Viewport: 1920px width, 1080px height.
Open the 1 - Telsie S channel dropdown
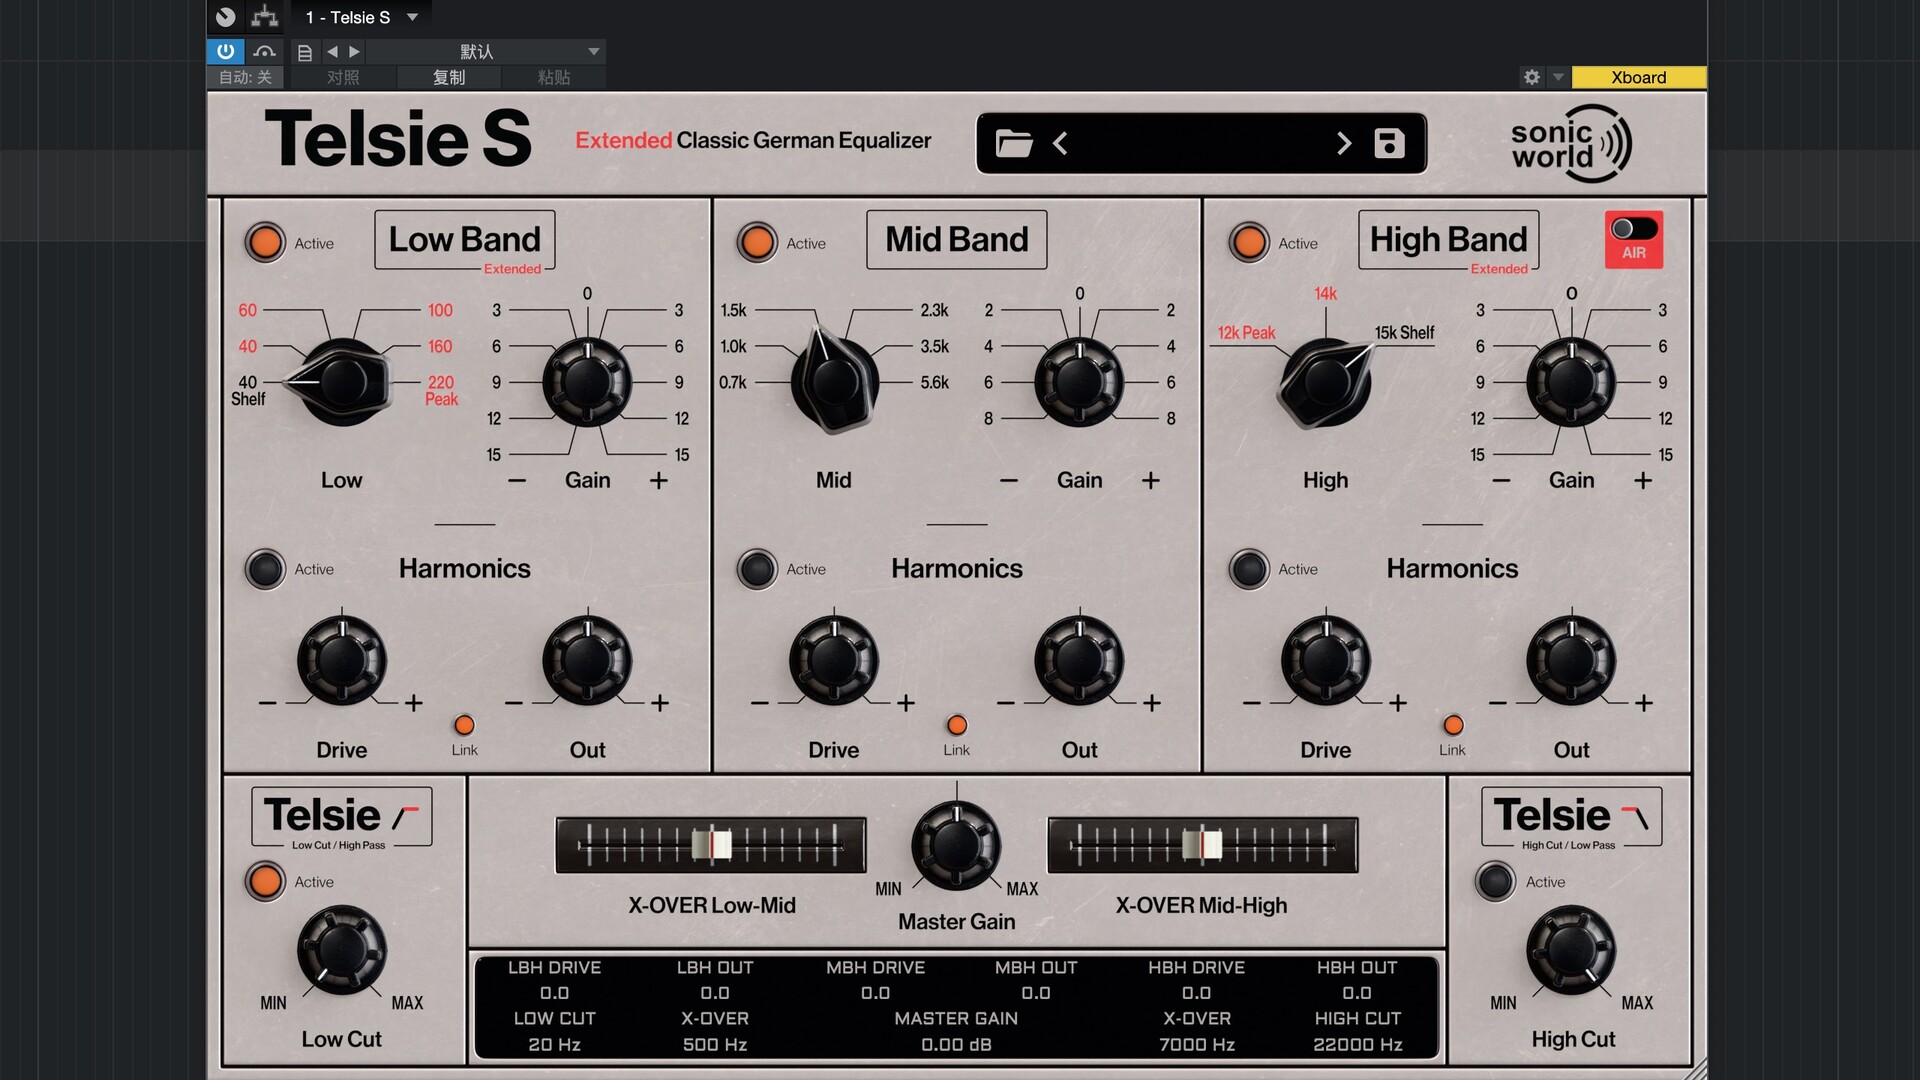click(360, 16)
